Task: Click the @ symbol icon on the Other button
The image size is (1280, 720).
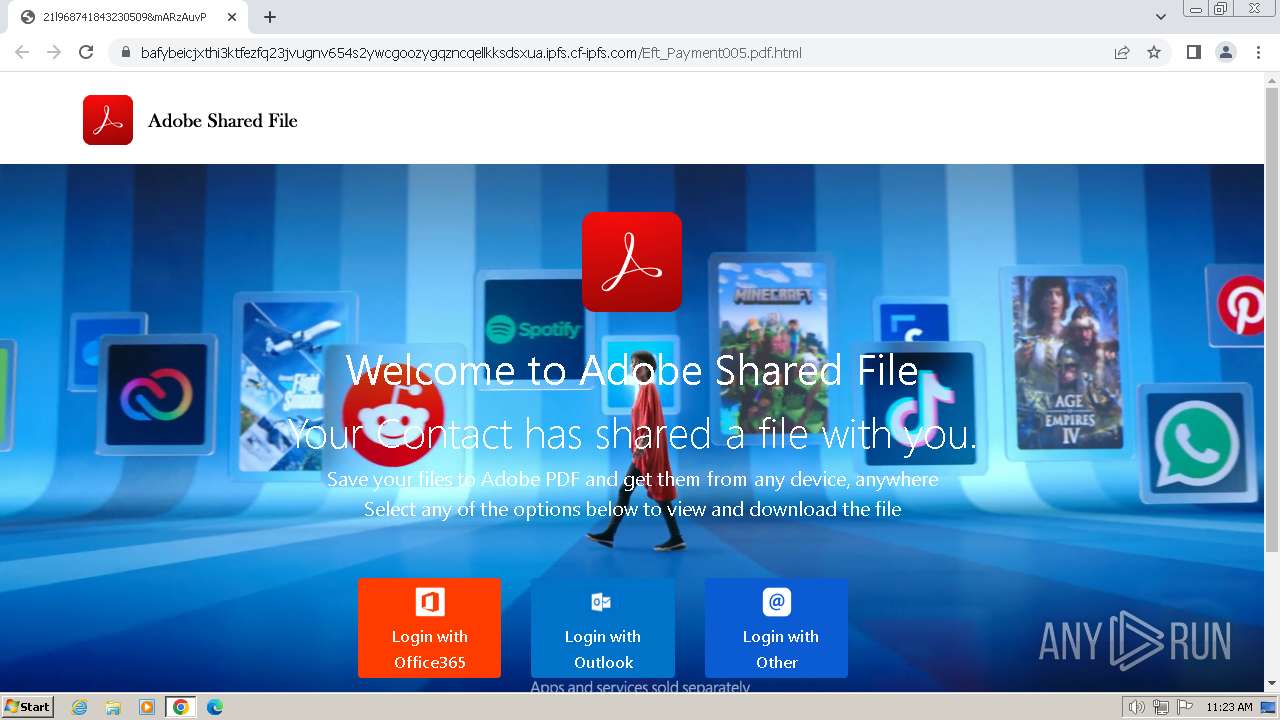Action: (x=777, y=602)
